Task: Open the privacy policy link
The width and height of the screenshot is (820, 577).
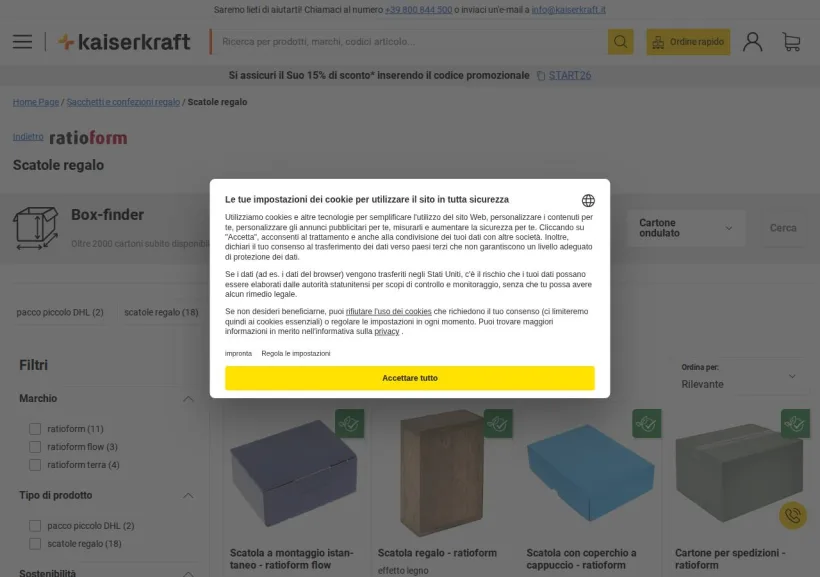Action: [386, 331]
